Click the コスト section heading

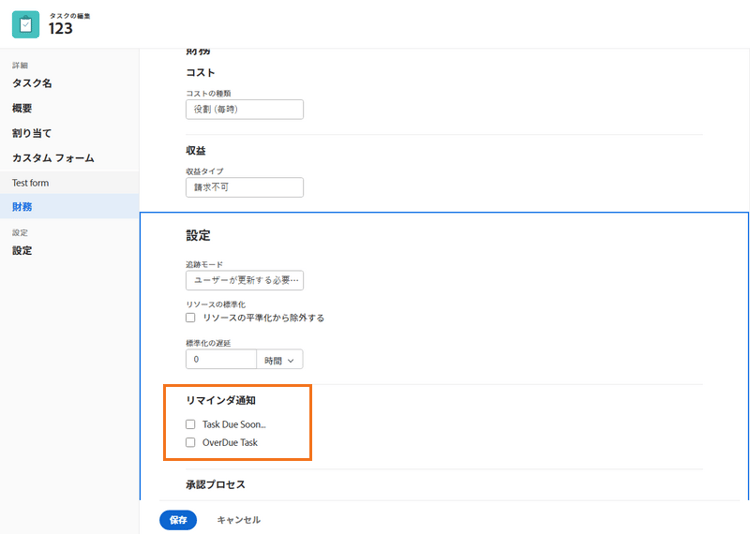pyautogui.click(x=200, y=72)
